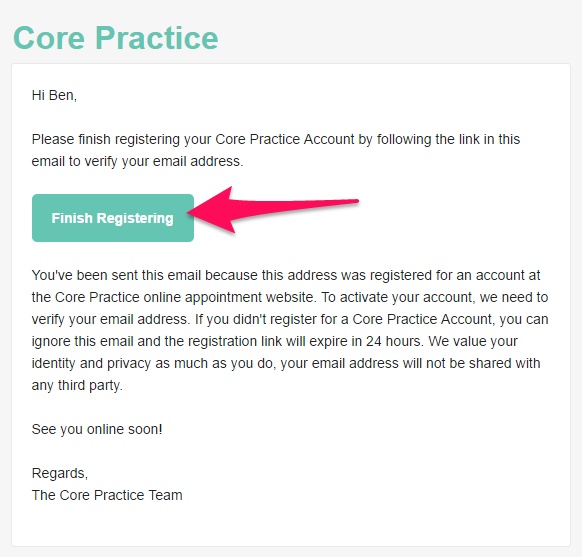Click the "following the link in this" phrase

(448, 139)
